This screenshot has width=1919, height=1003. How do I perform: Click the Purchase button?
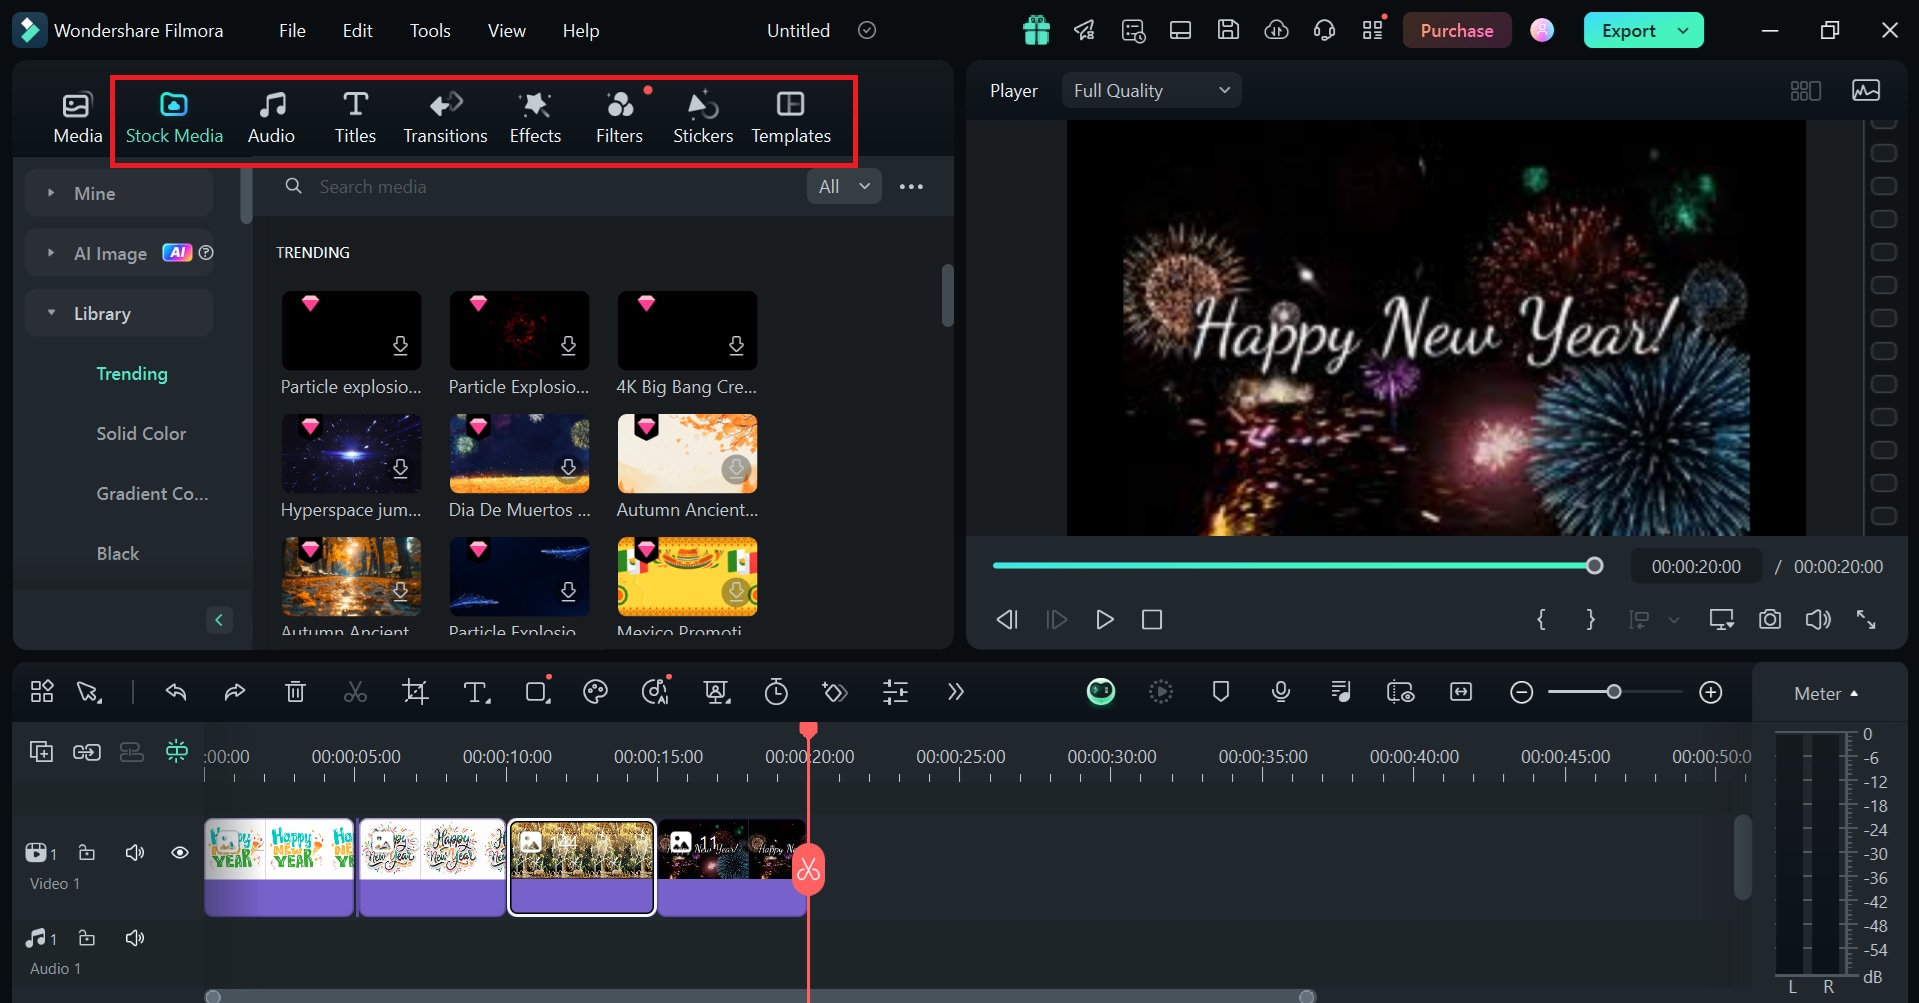1456,30
